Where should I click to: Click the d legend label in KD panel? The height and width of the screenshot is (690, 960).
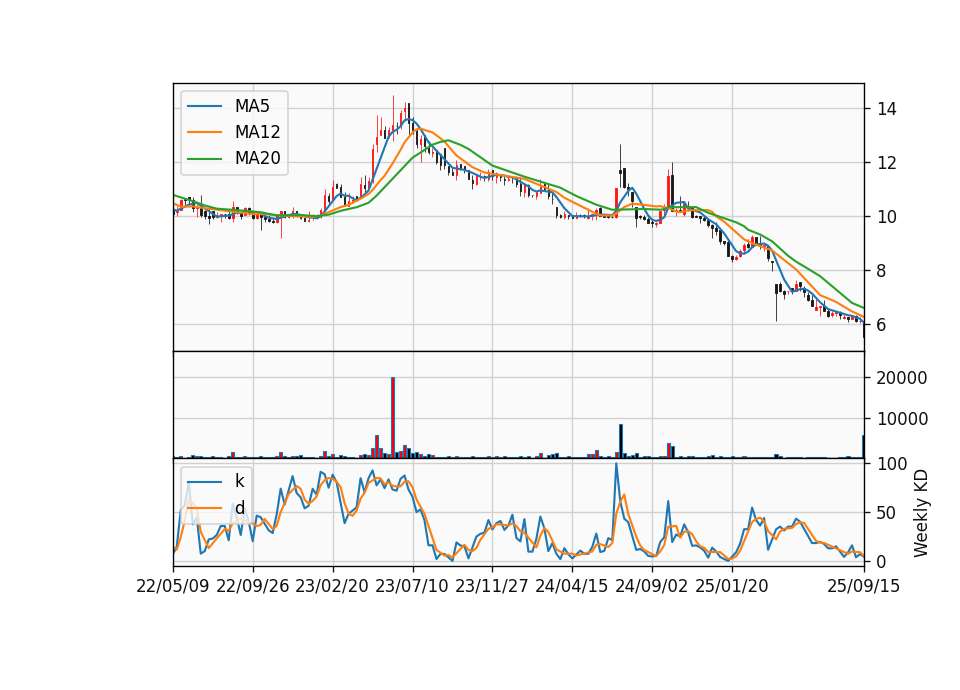click(240, 508)
